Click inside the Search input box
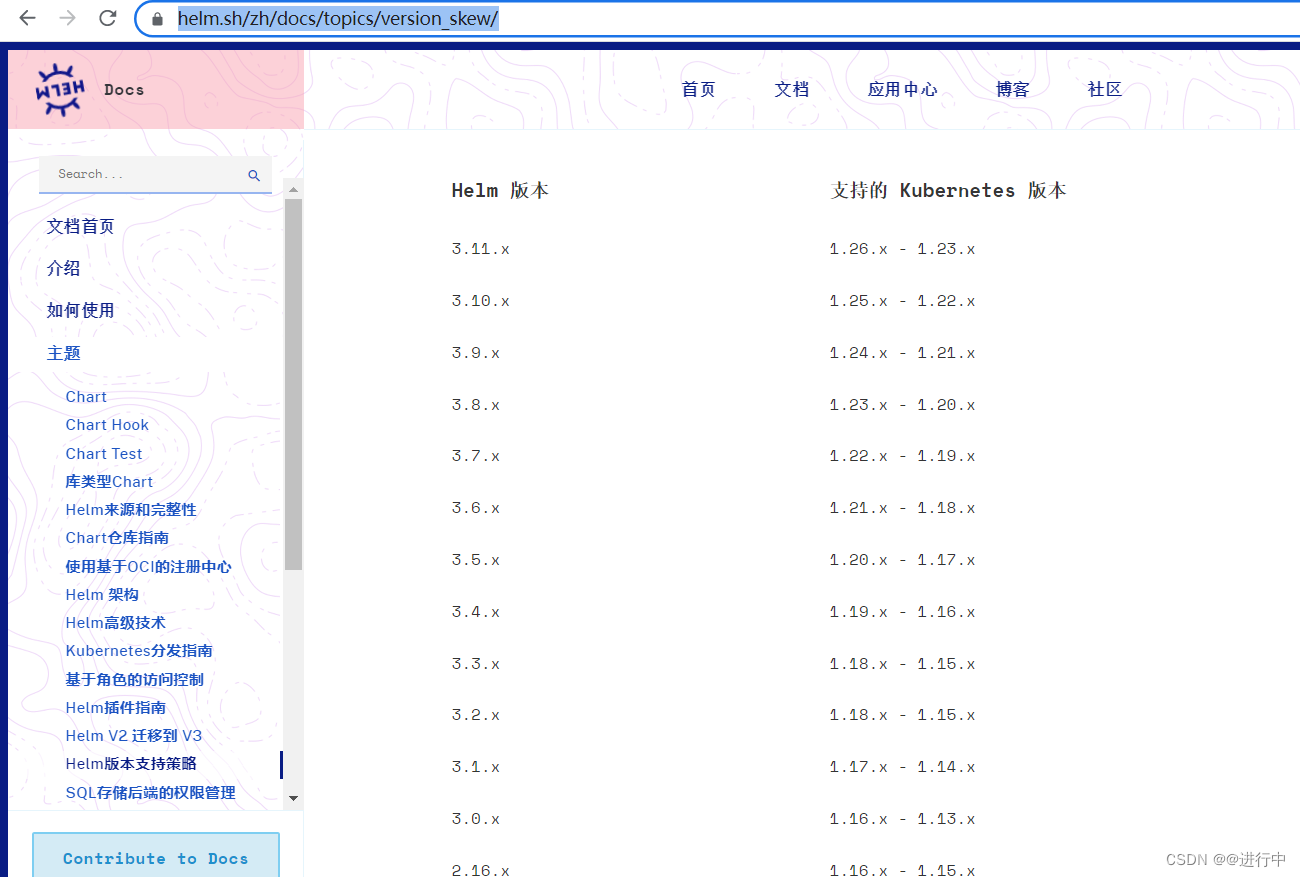 coord(130,173)
